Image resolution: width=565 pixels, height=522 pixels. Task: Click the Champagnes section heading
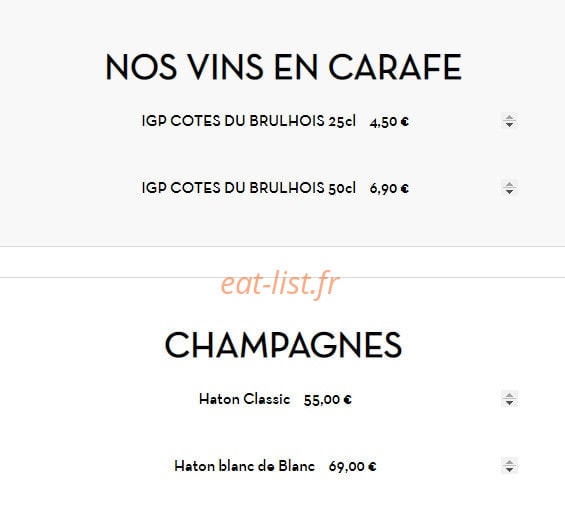click(x=283, y=345)
